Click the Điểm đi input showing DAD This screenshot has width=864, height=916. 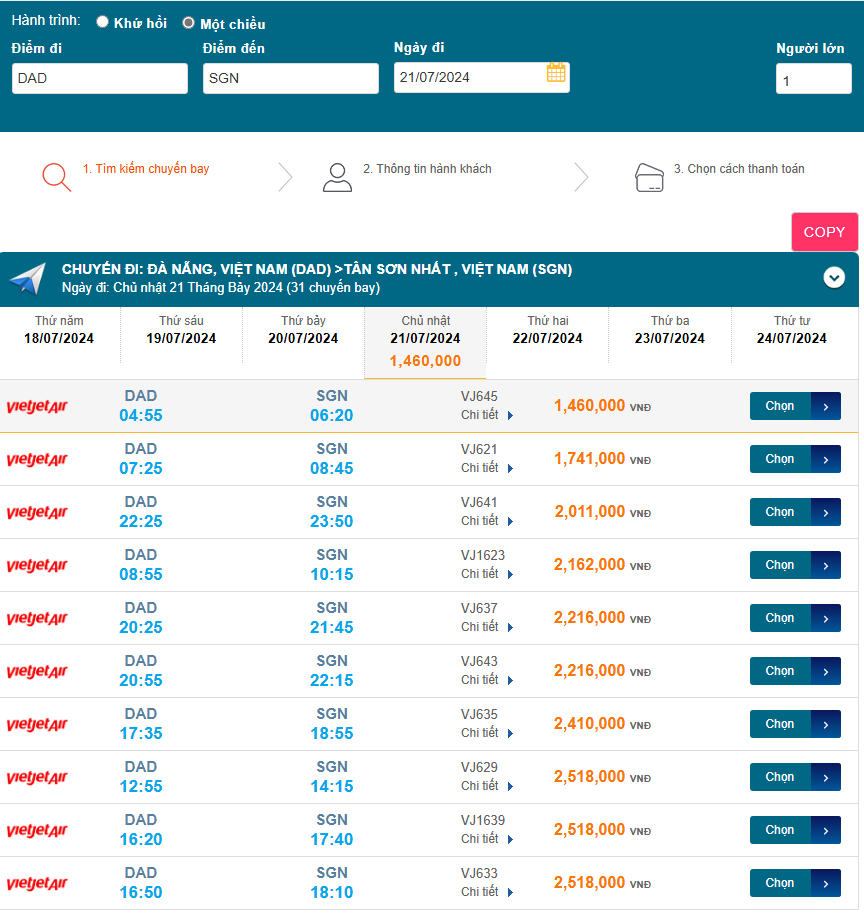point(100,78)
